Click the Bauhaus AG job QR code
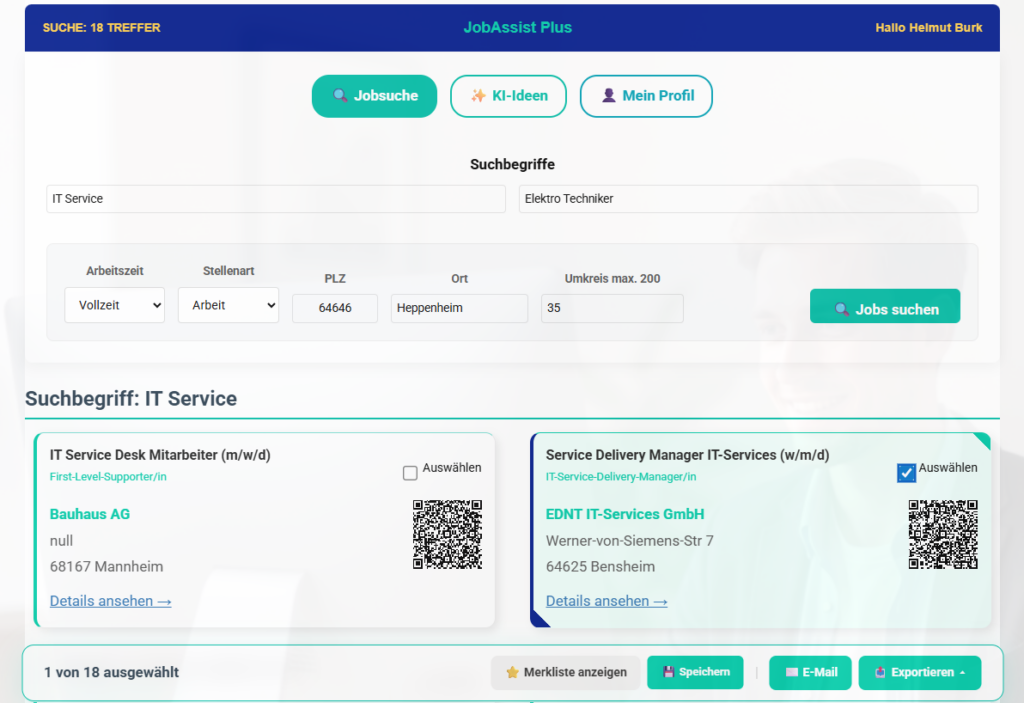 pos(447,534)
